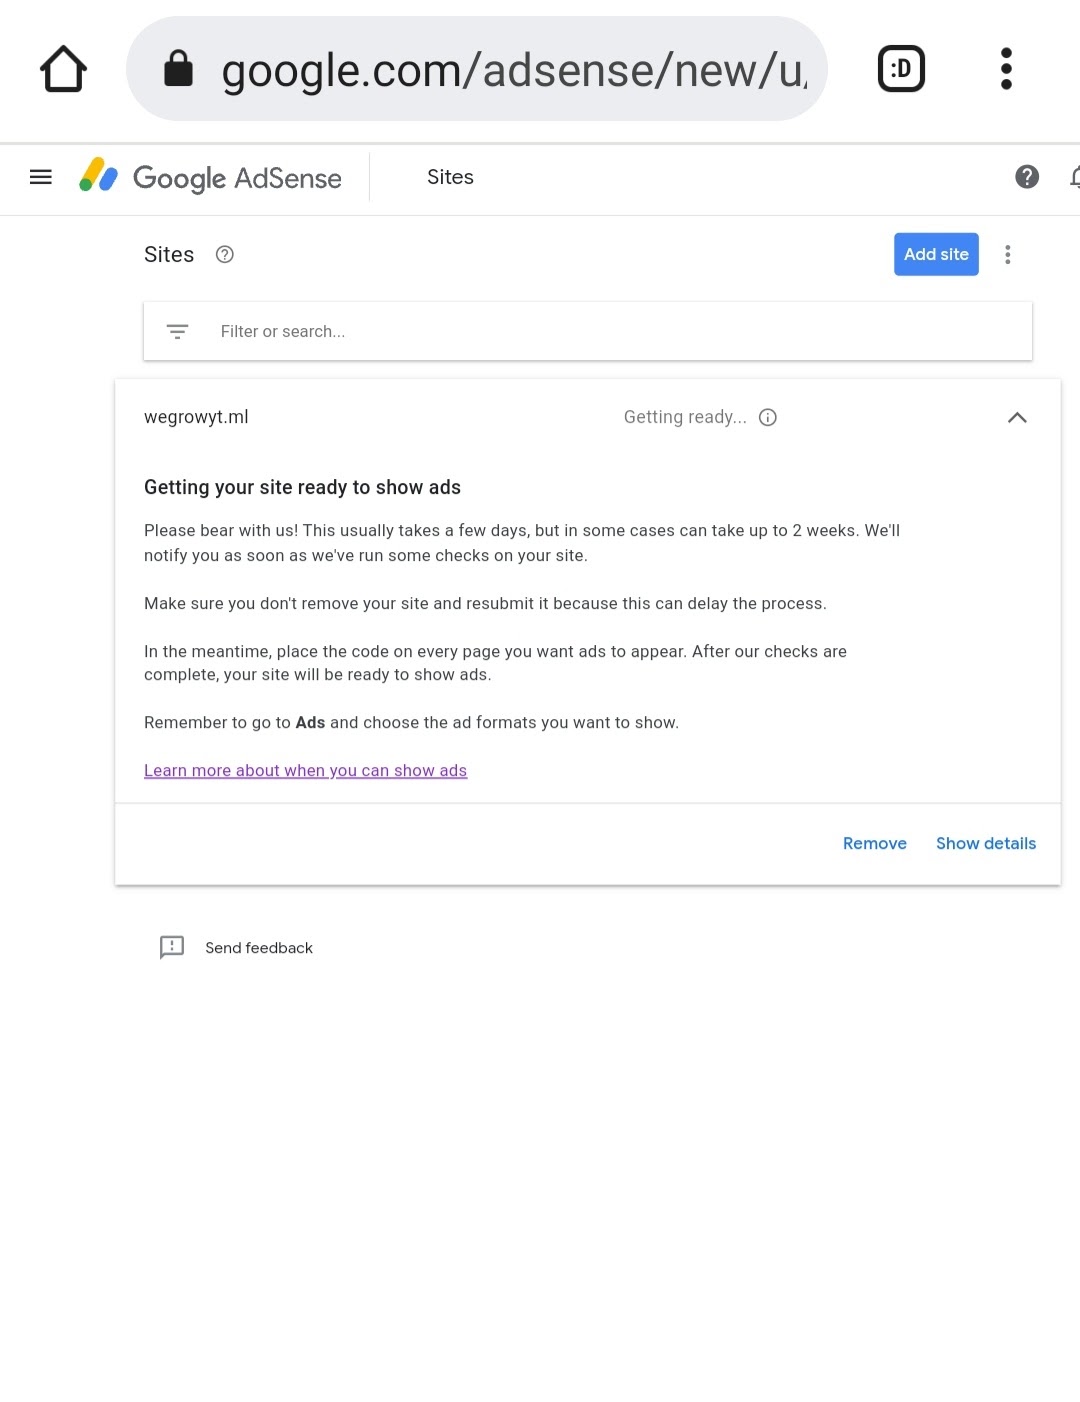
Task: Open the browser tab switcher icon
Action: click(901, 69)
